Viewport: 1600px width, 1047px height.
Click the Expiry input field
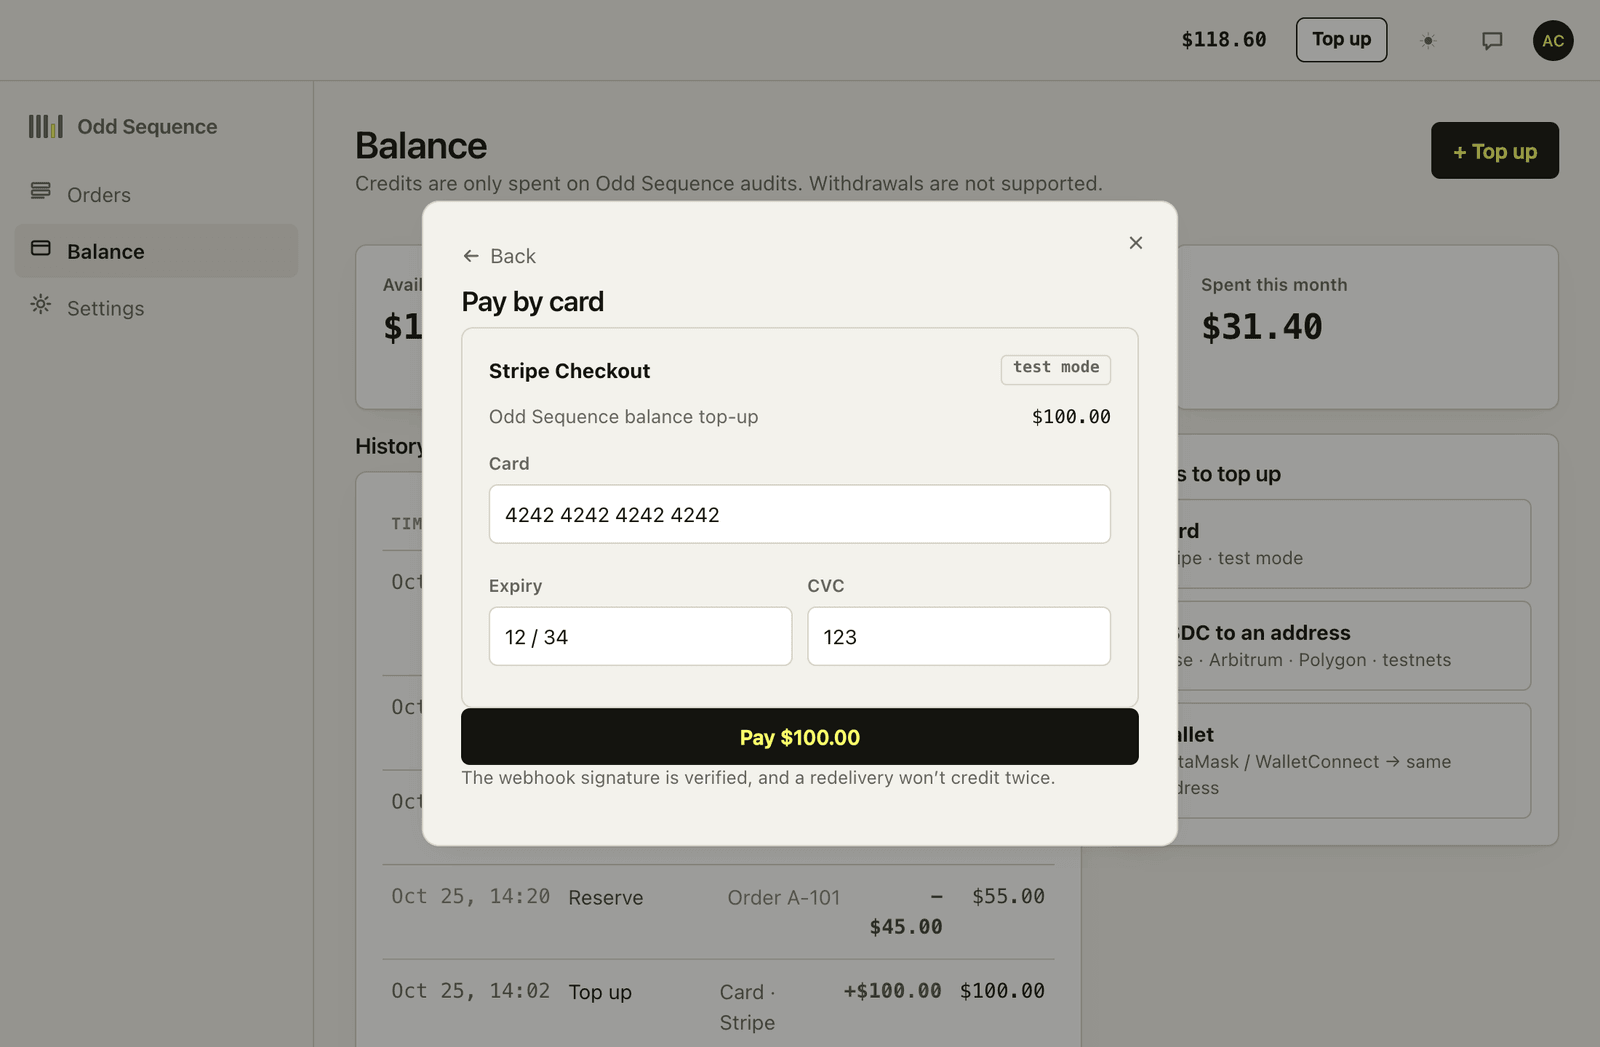[640, 636]
